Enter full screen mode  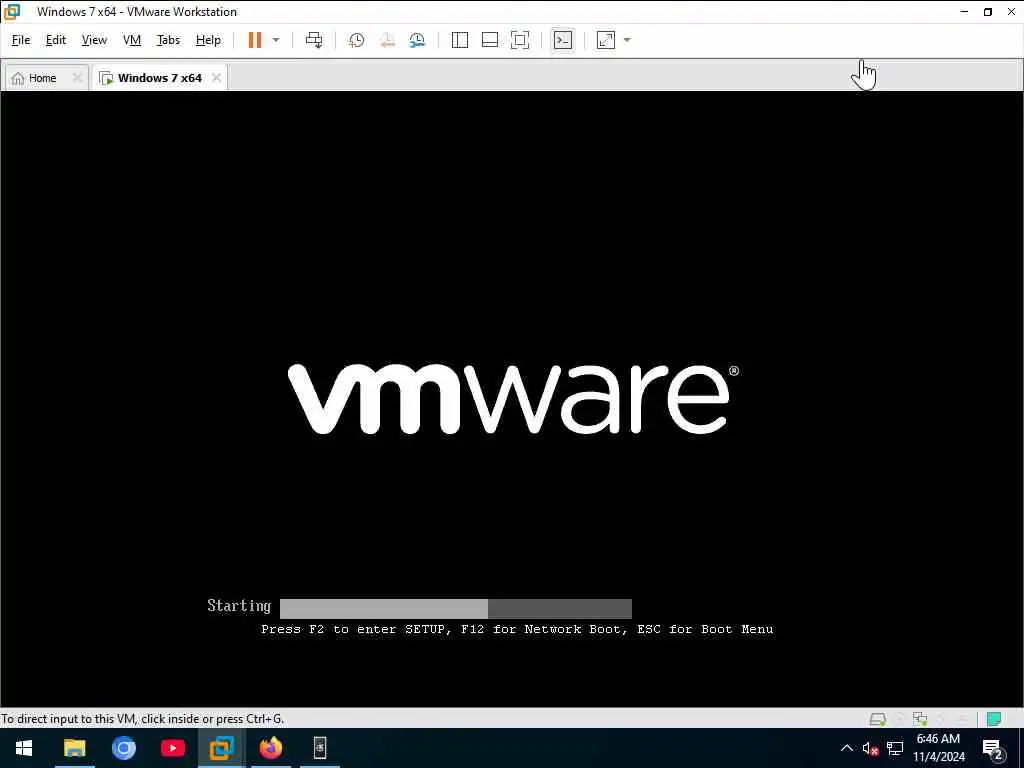(x=520, y=40)
